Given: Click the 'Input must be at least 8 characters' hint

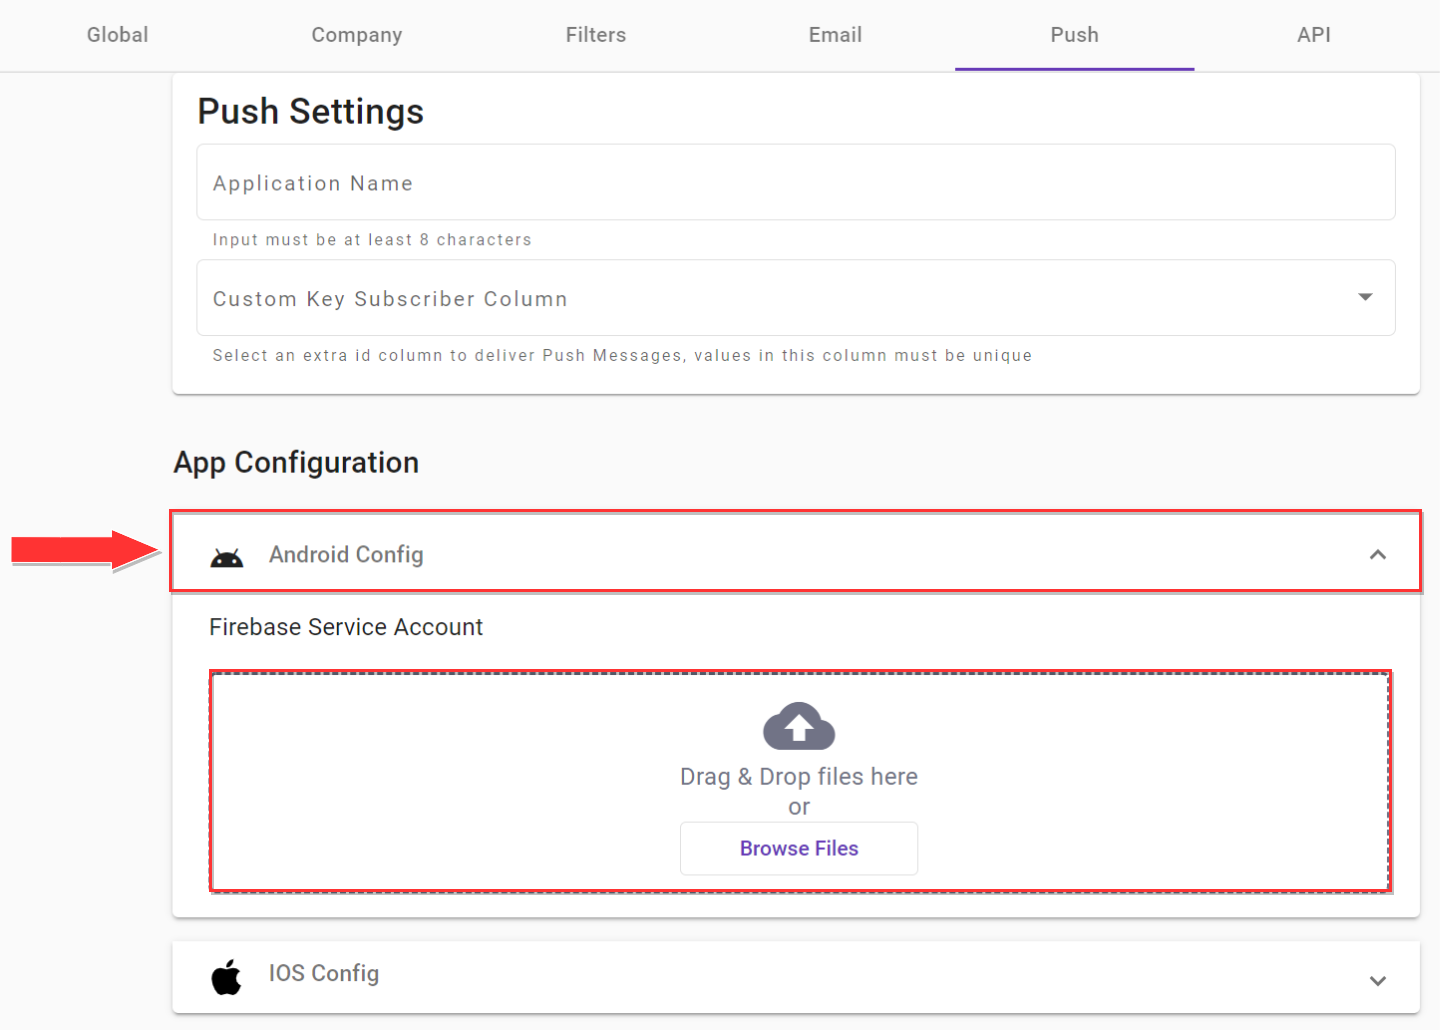Looking at the screenshot, I should pyautogui.click(x=372, y=240).
